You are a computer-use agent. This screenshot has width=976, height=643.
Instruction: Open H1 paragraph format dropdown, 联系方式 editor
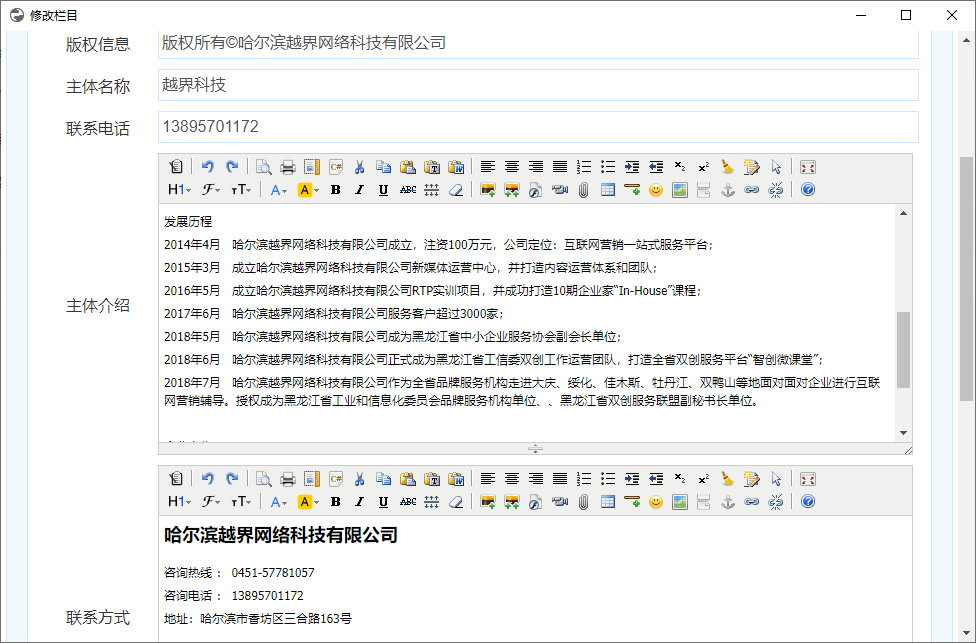coord(179,502)
